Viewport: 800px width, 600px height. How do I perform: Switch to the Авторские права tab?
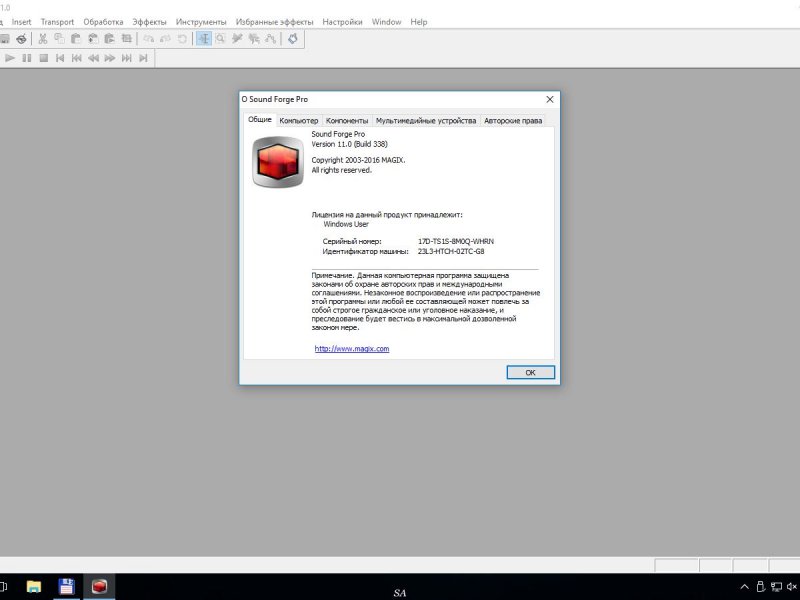tap(513, 120)
